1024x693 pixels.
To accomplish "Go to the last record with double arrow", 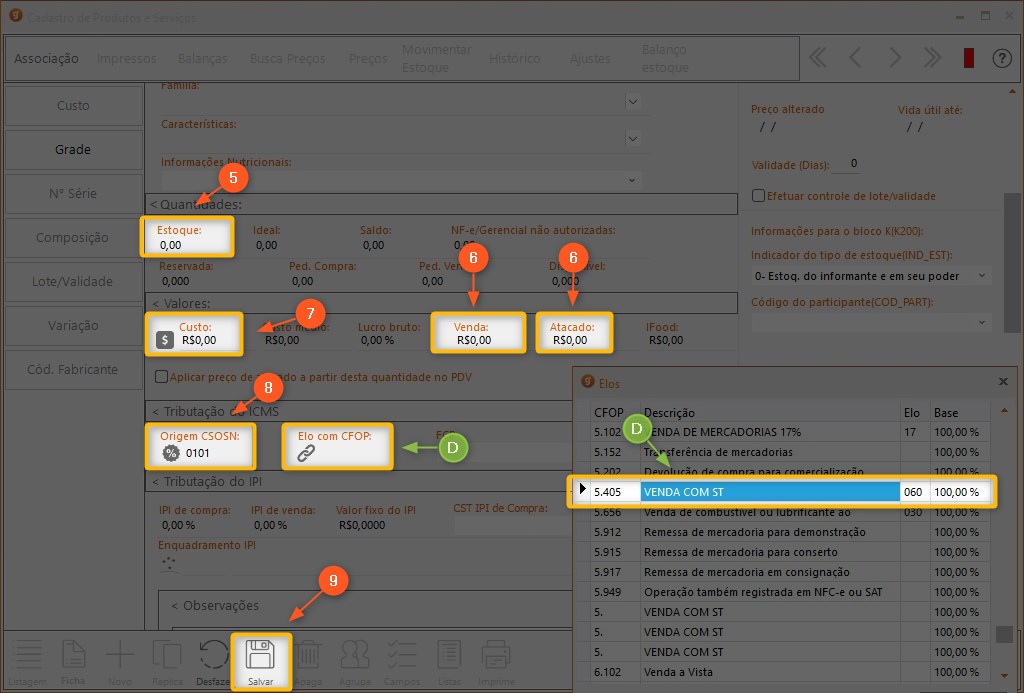I will pyautogui.click(x=932, y=58).
